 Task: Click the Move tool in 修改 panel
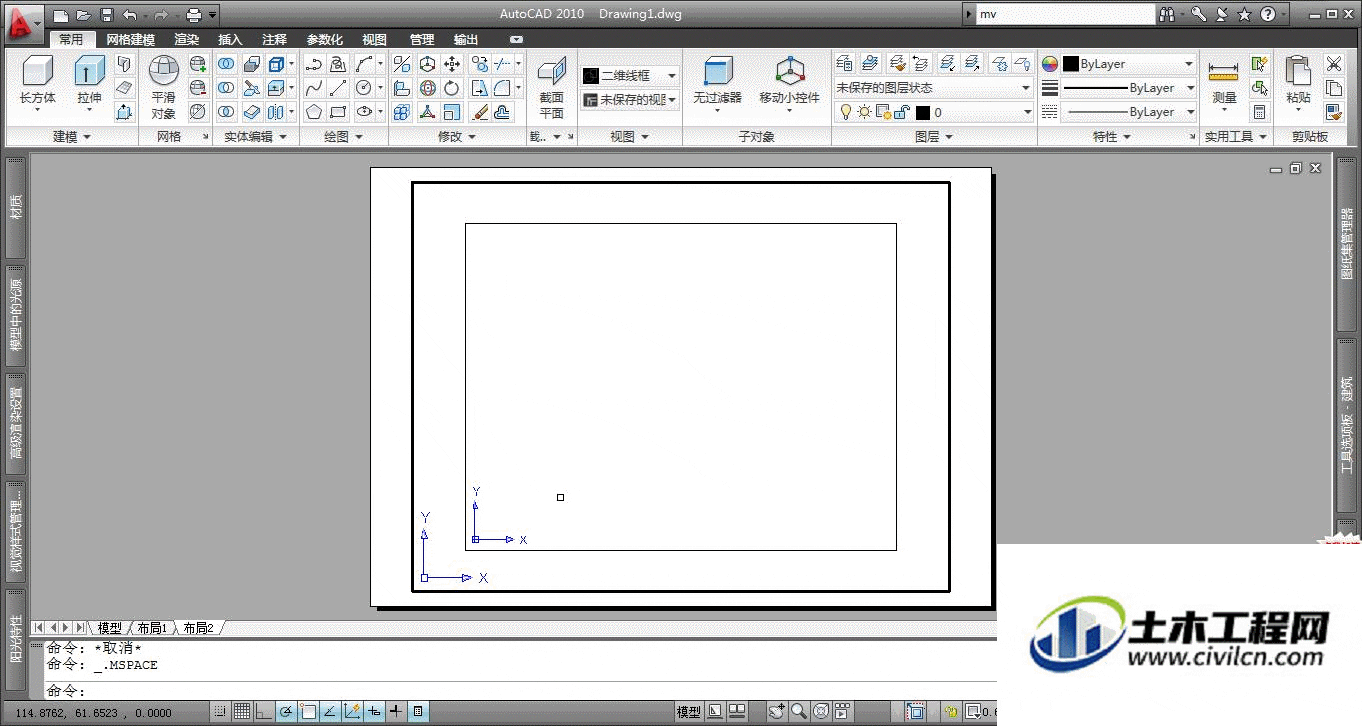pyautogui.click(x=452, y=63)
